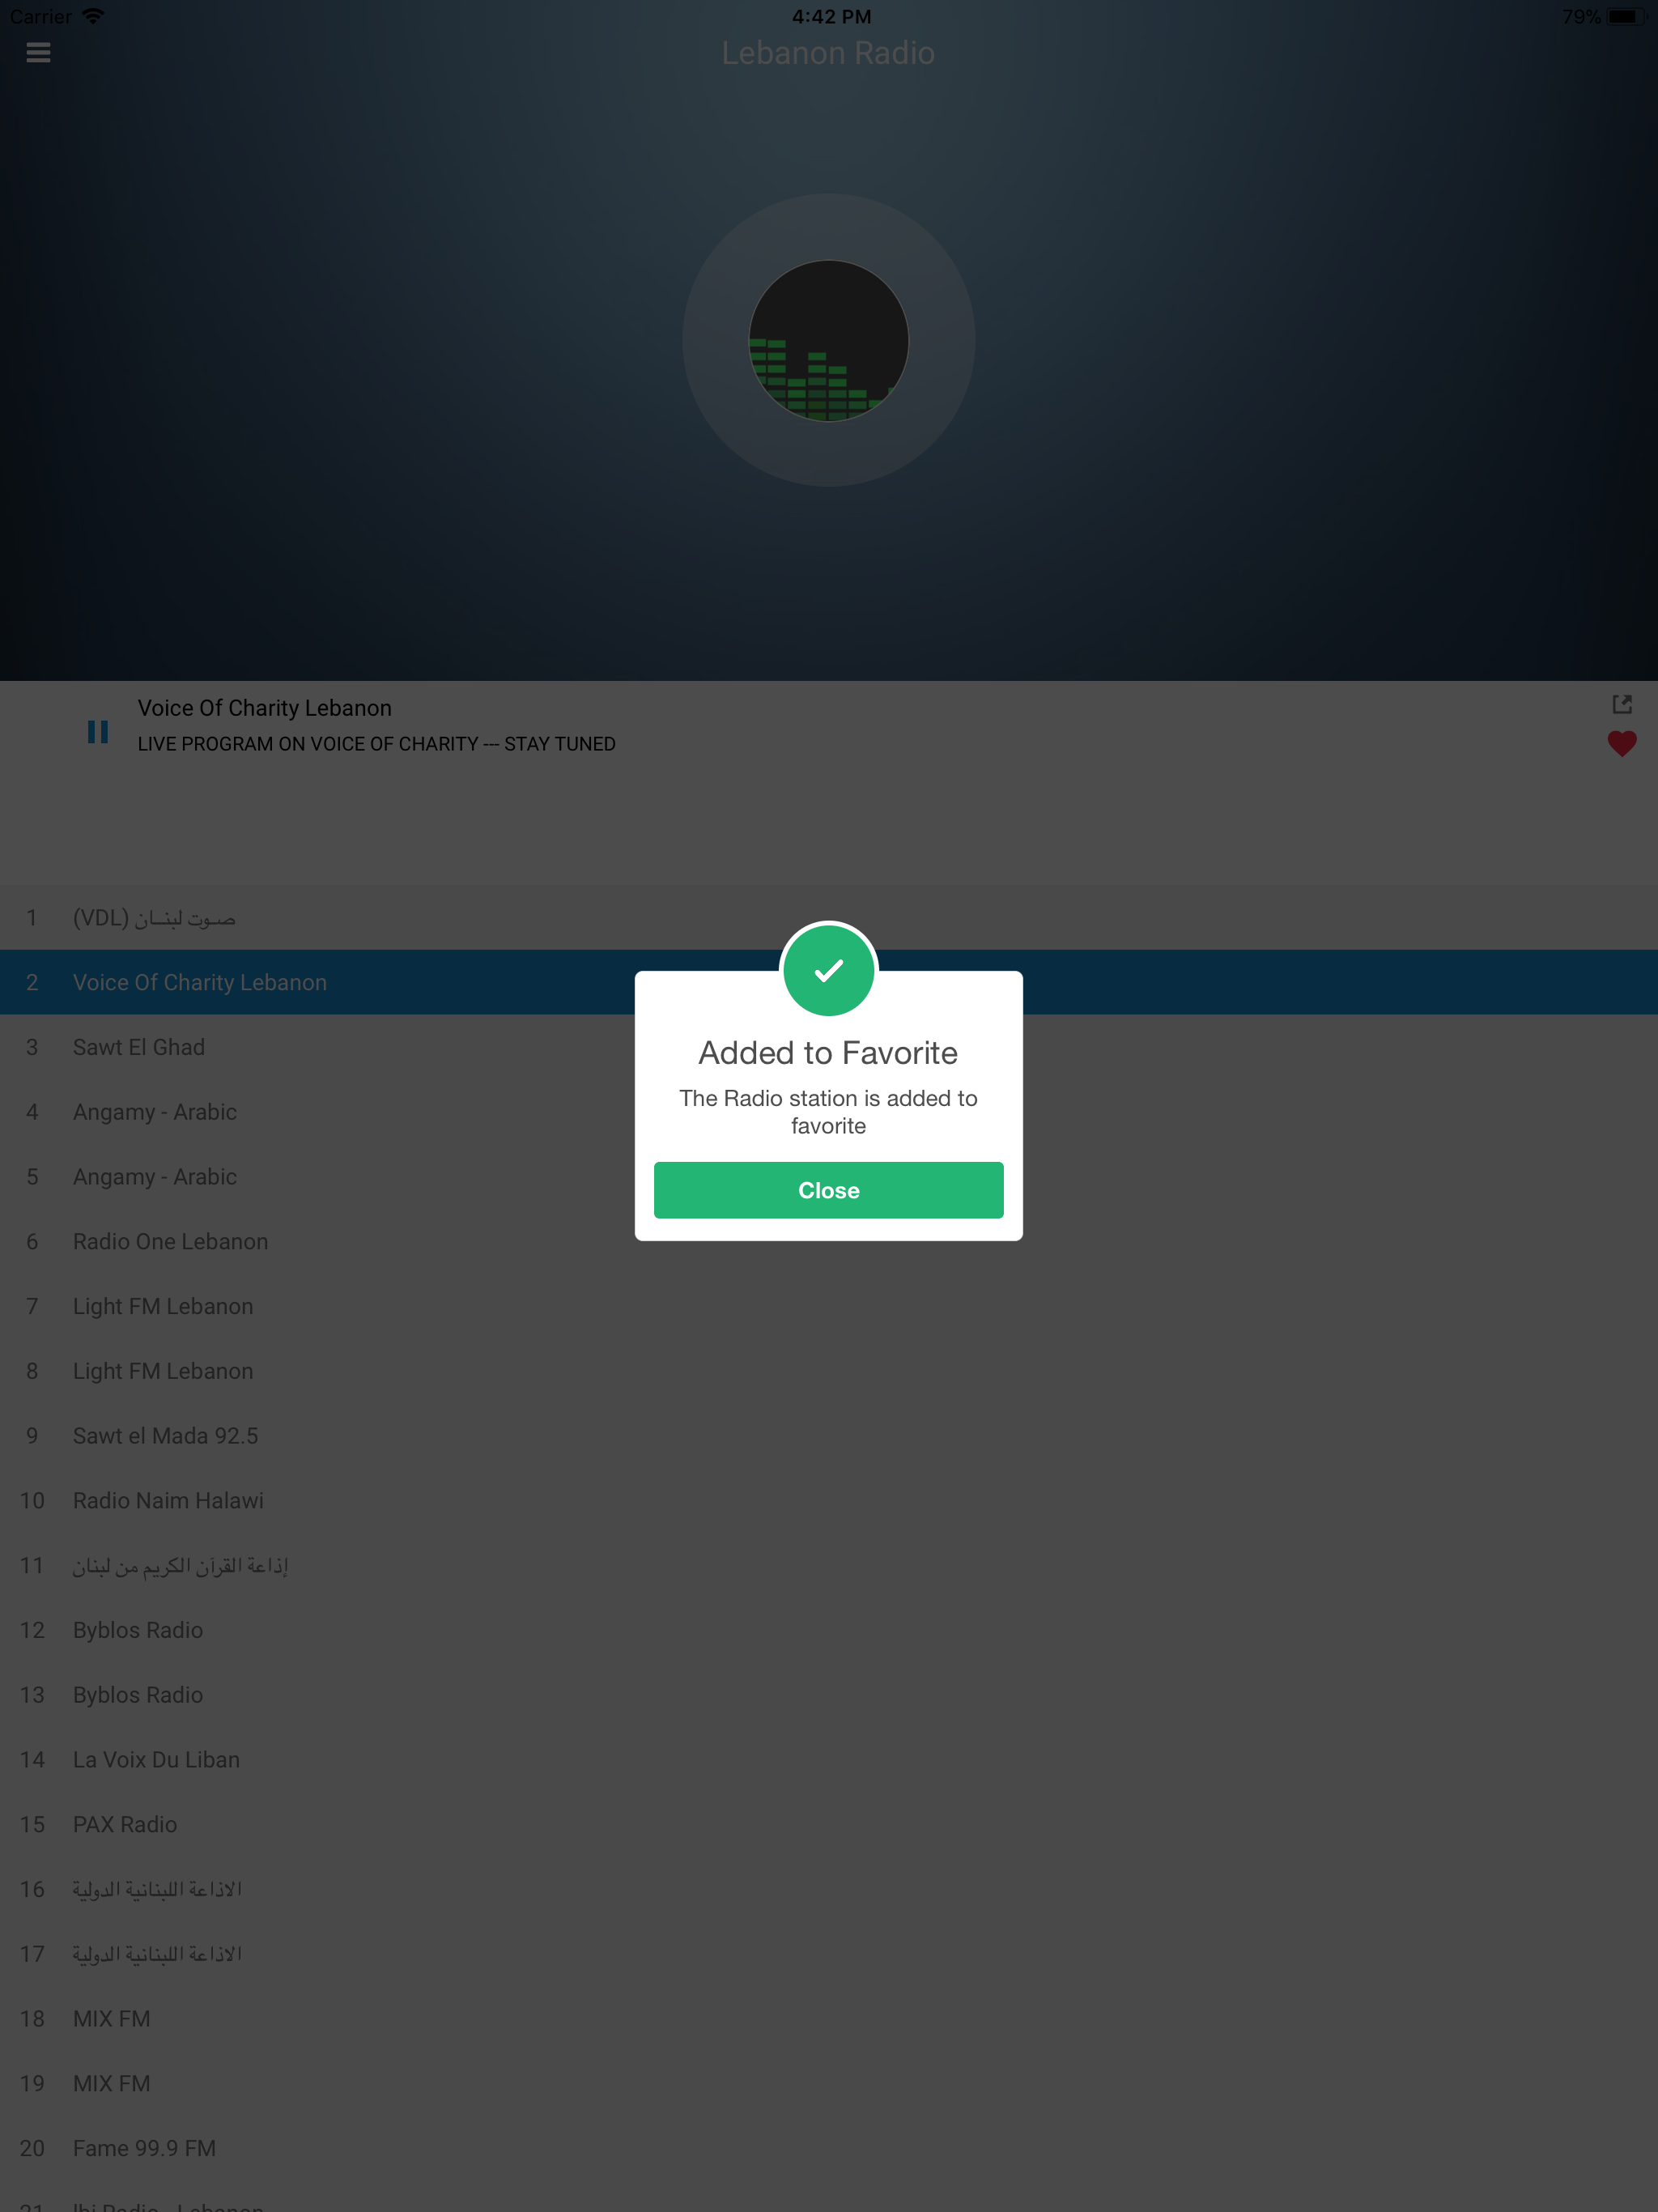
Task: Play station 7 Light FM Lebanon
Action: pos(829,1306)
